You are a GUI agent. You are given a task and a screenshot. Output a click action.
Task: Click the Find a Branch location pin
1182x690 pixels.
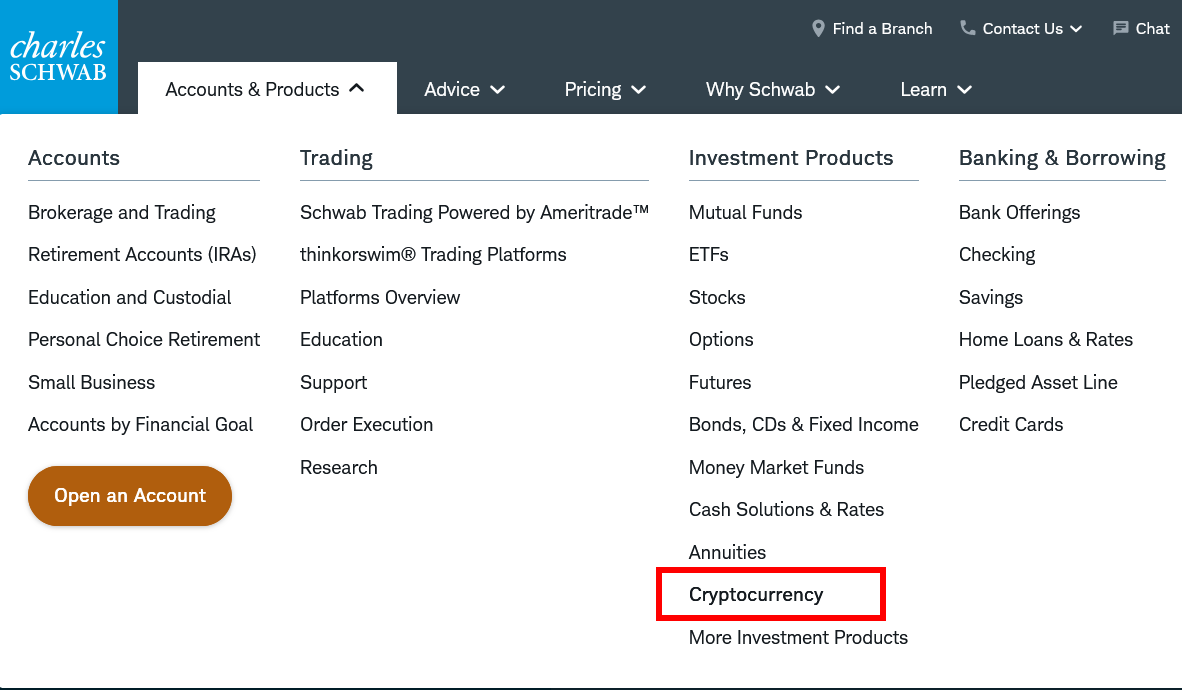819,29
